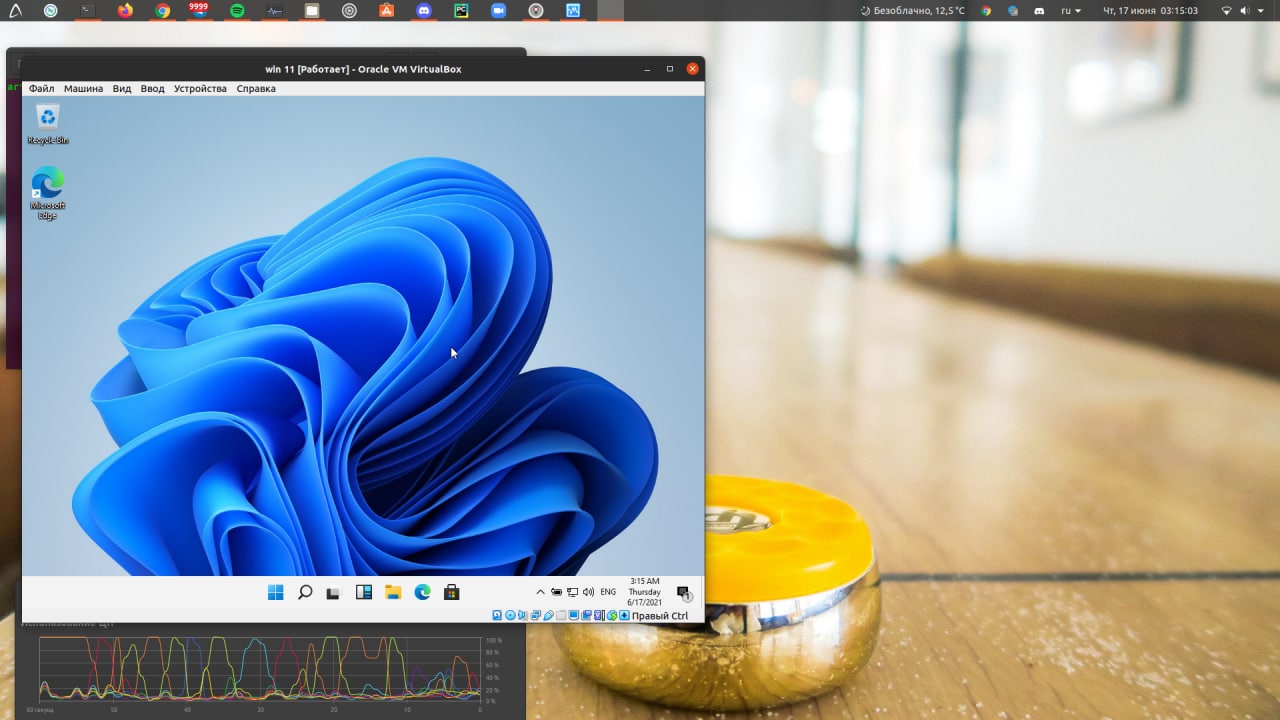Launch File Explorer from the Windows taskbar
This screenshot has height=720, width=1280.
click(393, 592)
